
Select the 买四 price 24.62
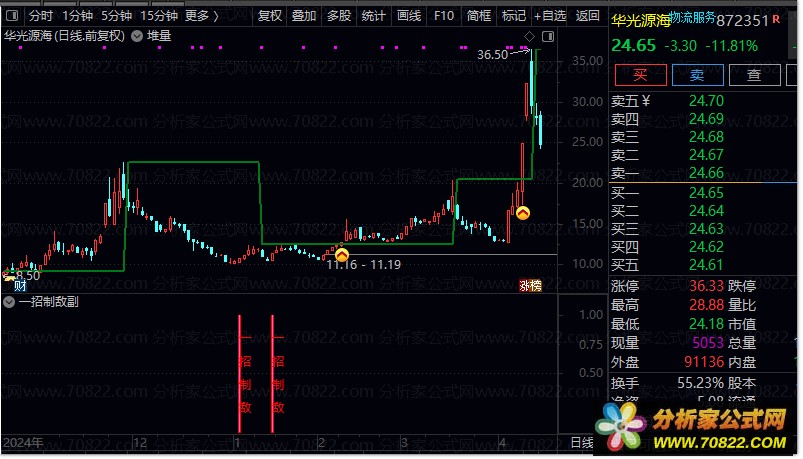pyautogui.click(x=706, y=247)
